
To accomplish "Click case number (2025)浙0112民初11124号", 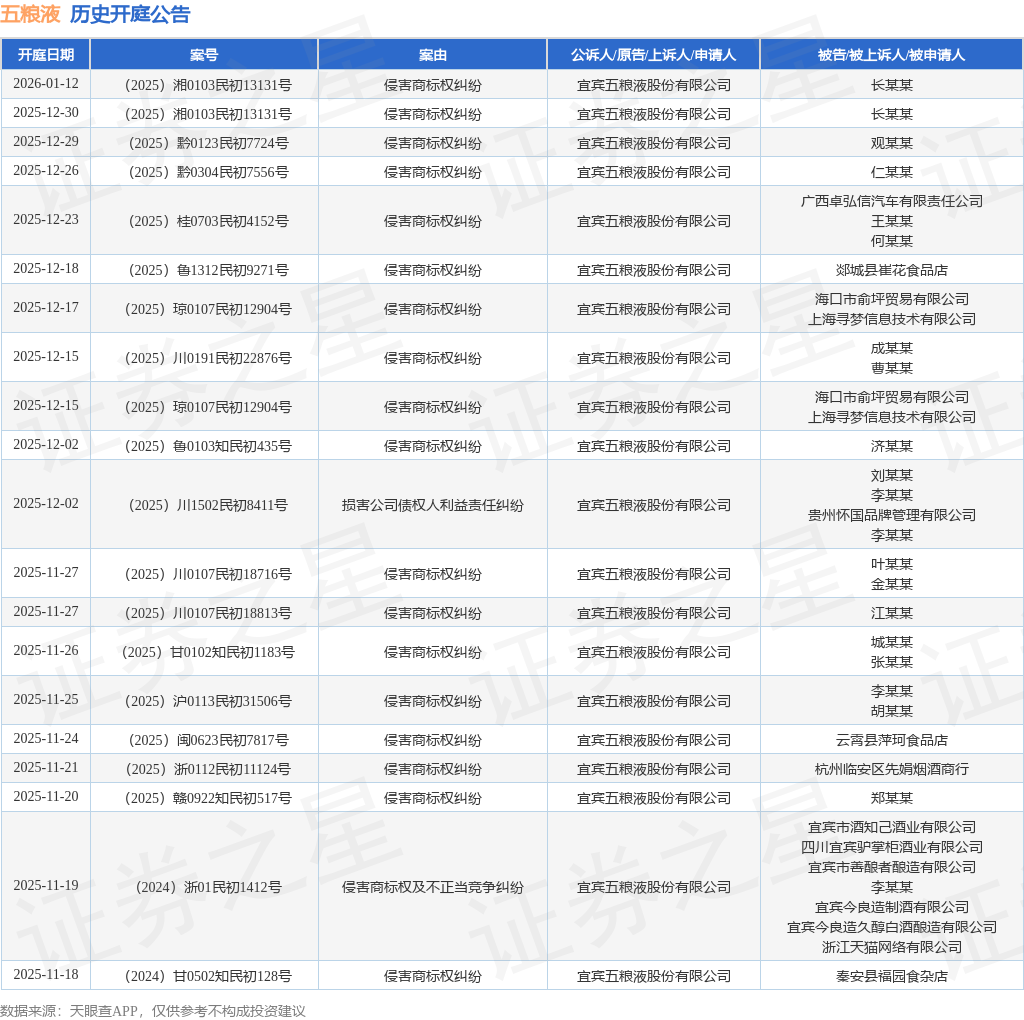I will 208,770.
